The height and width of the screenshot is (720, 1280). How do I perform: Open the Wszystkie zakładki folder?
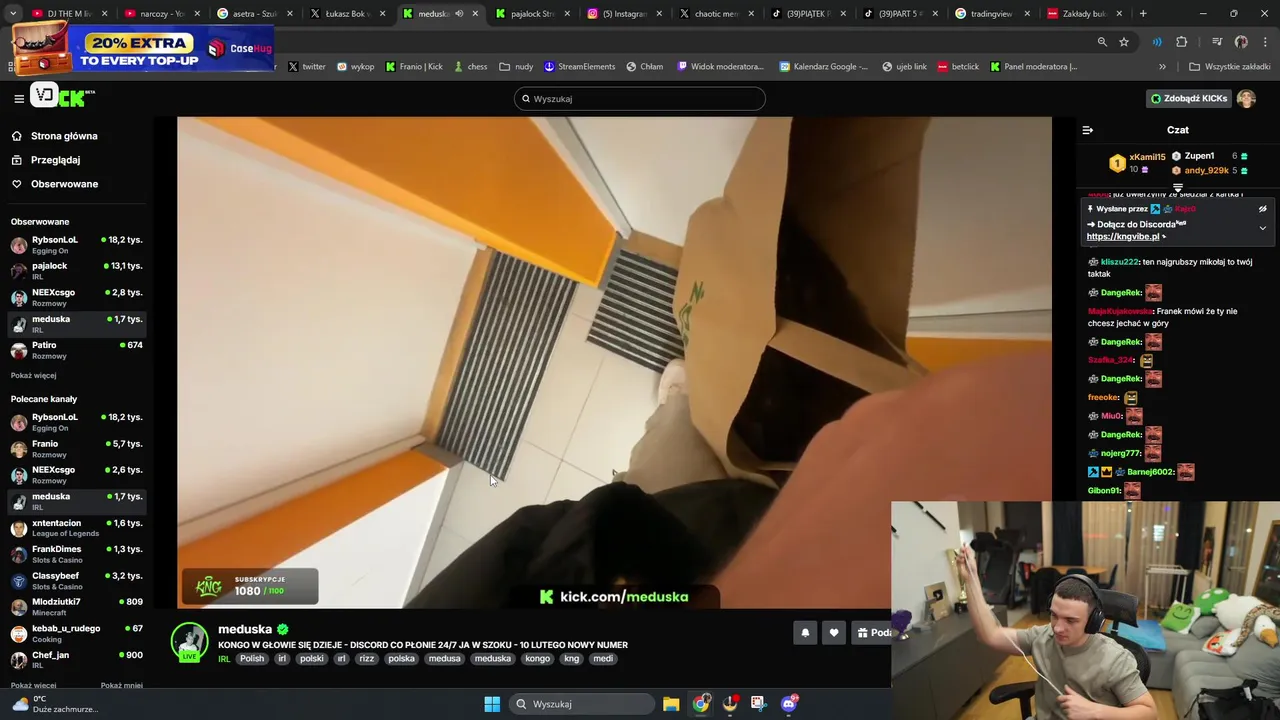(1229, 67)
